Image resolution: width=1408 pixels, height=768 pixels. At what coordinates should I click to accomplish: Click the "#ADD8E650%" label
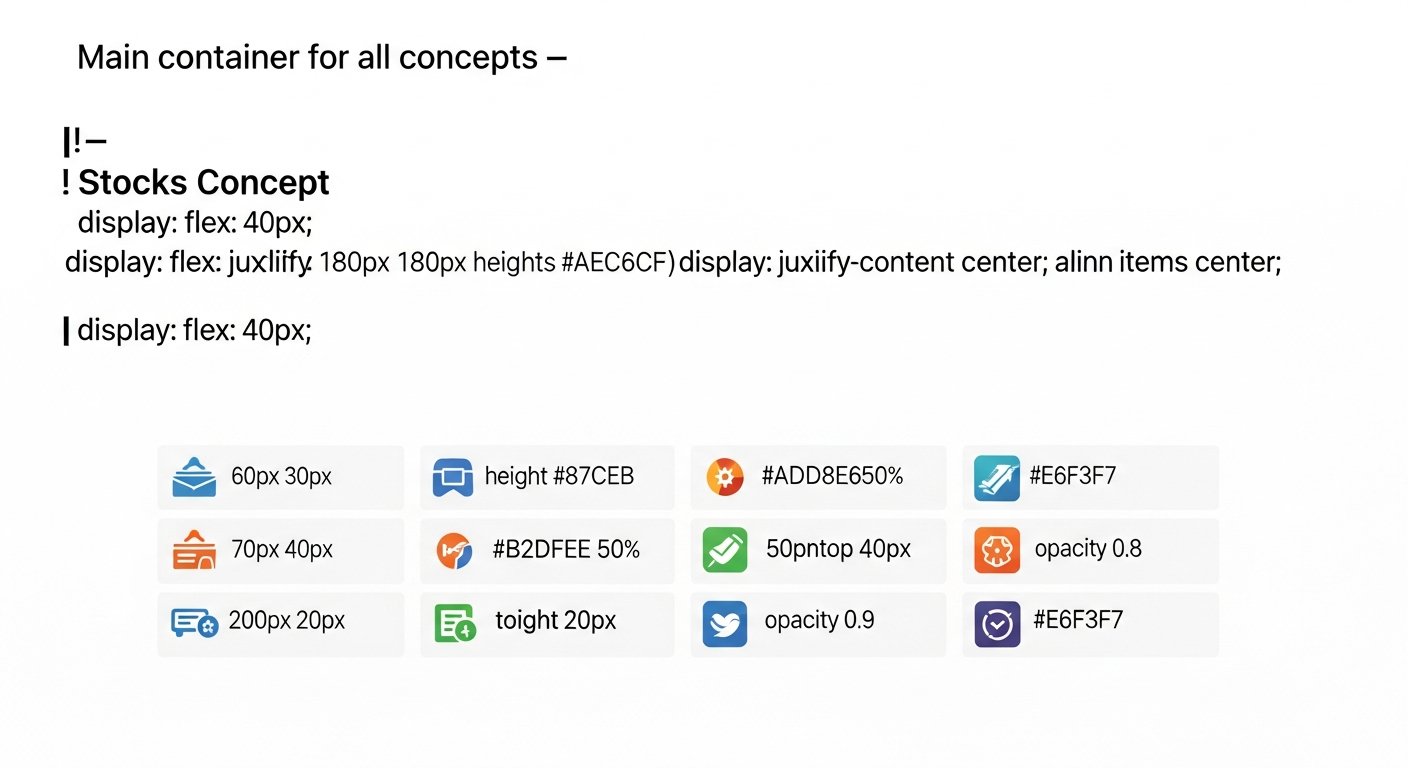point(832,477)
